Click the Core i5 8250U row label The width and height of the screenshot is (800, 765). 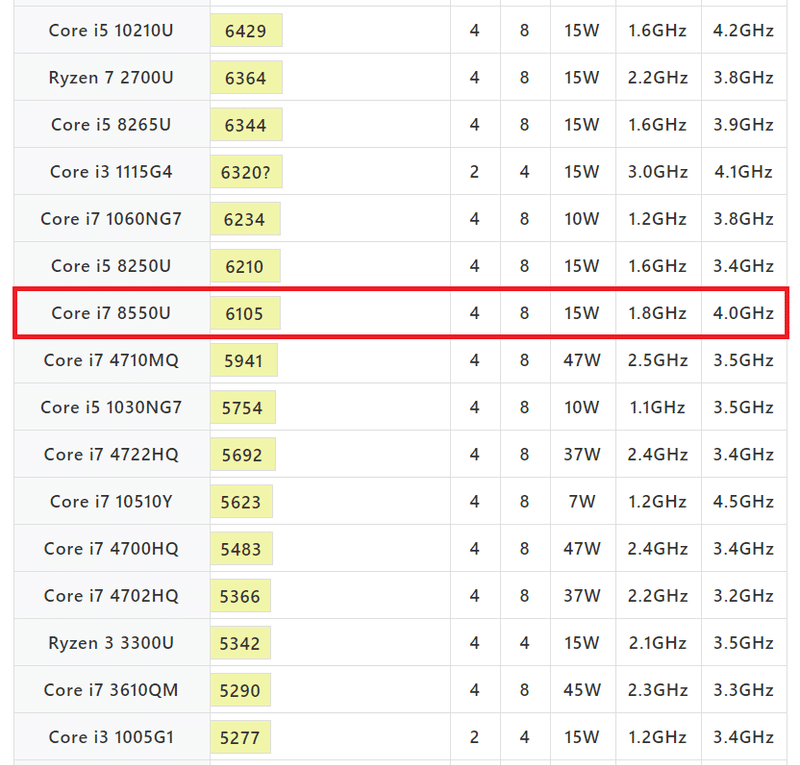[111, 266]
